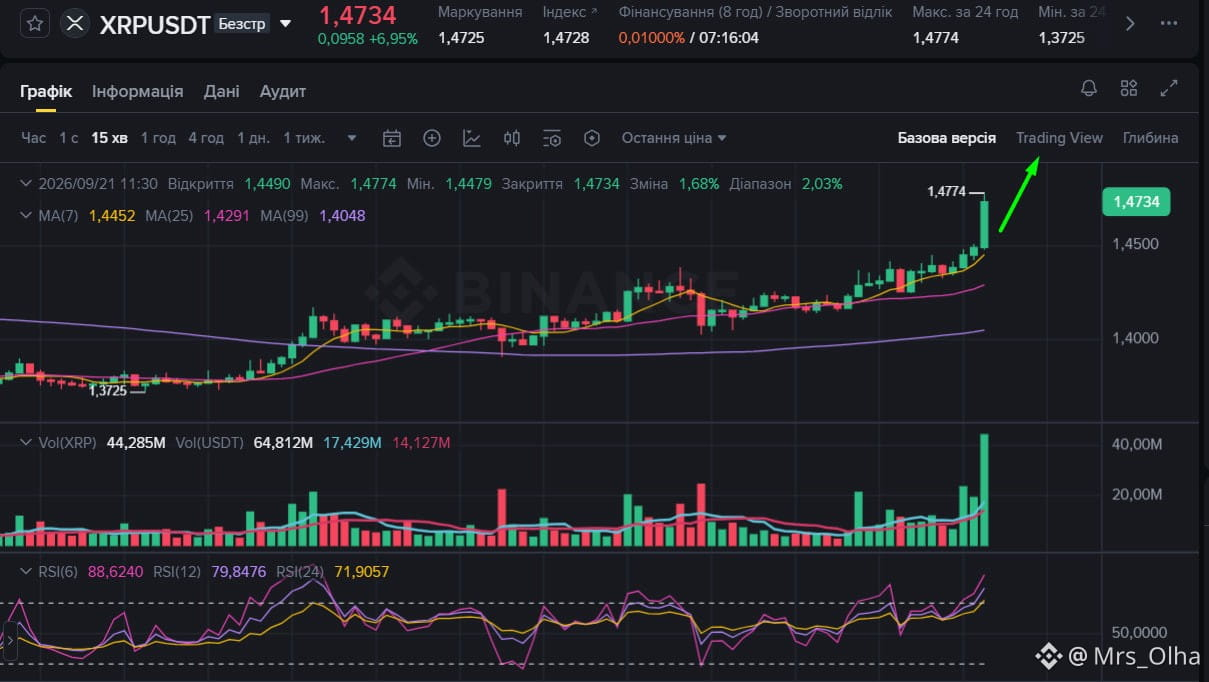
Task: Select the candlestick chart type icon
Action: coord(512,138)
